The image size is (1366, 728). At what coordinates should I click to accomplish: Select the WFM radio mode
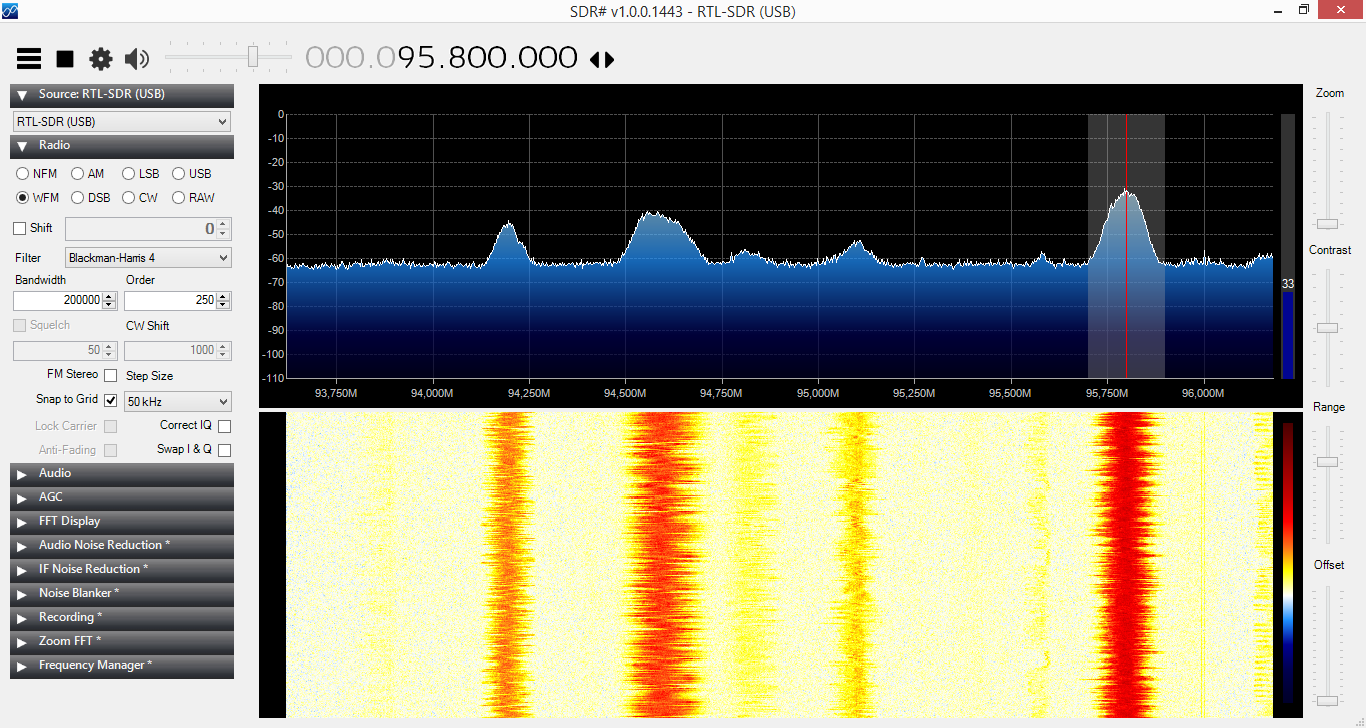pos(23,198)
